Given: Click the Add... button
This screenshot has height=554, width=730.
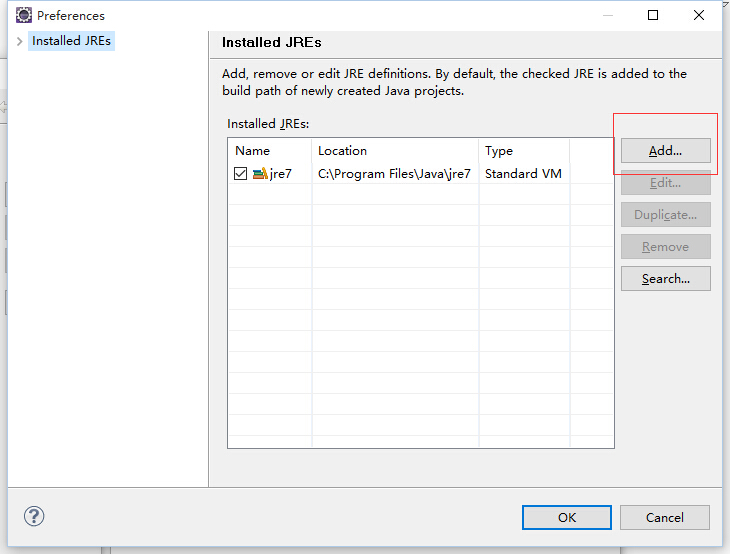Looking at the screenshot, I should (665, 150).
